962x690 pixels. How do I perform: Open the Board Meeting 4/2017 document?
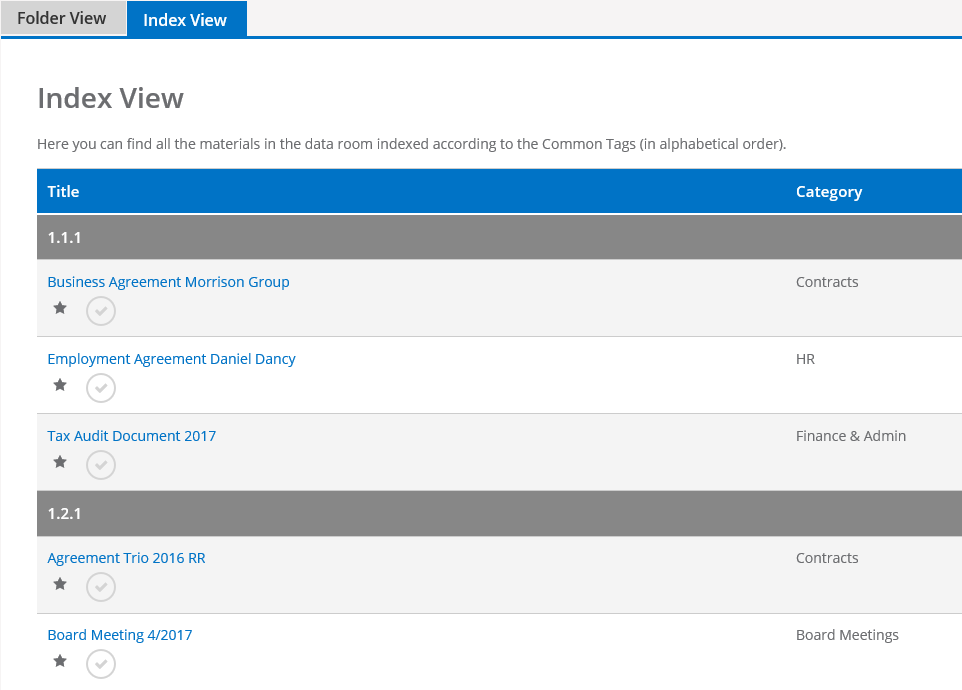point(120,634)
